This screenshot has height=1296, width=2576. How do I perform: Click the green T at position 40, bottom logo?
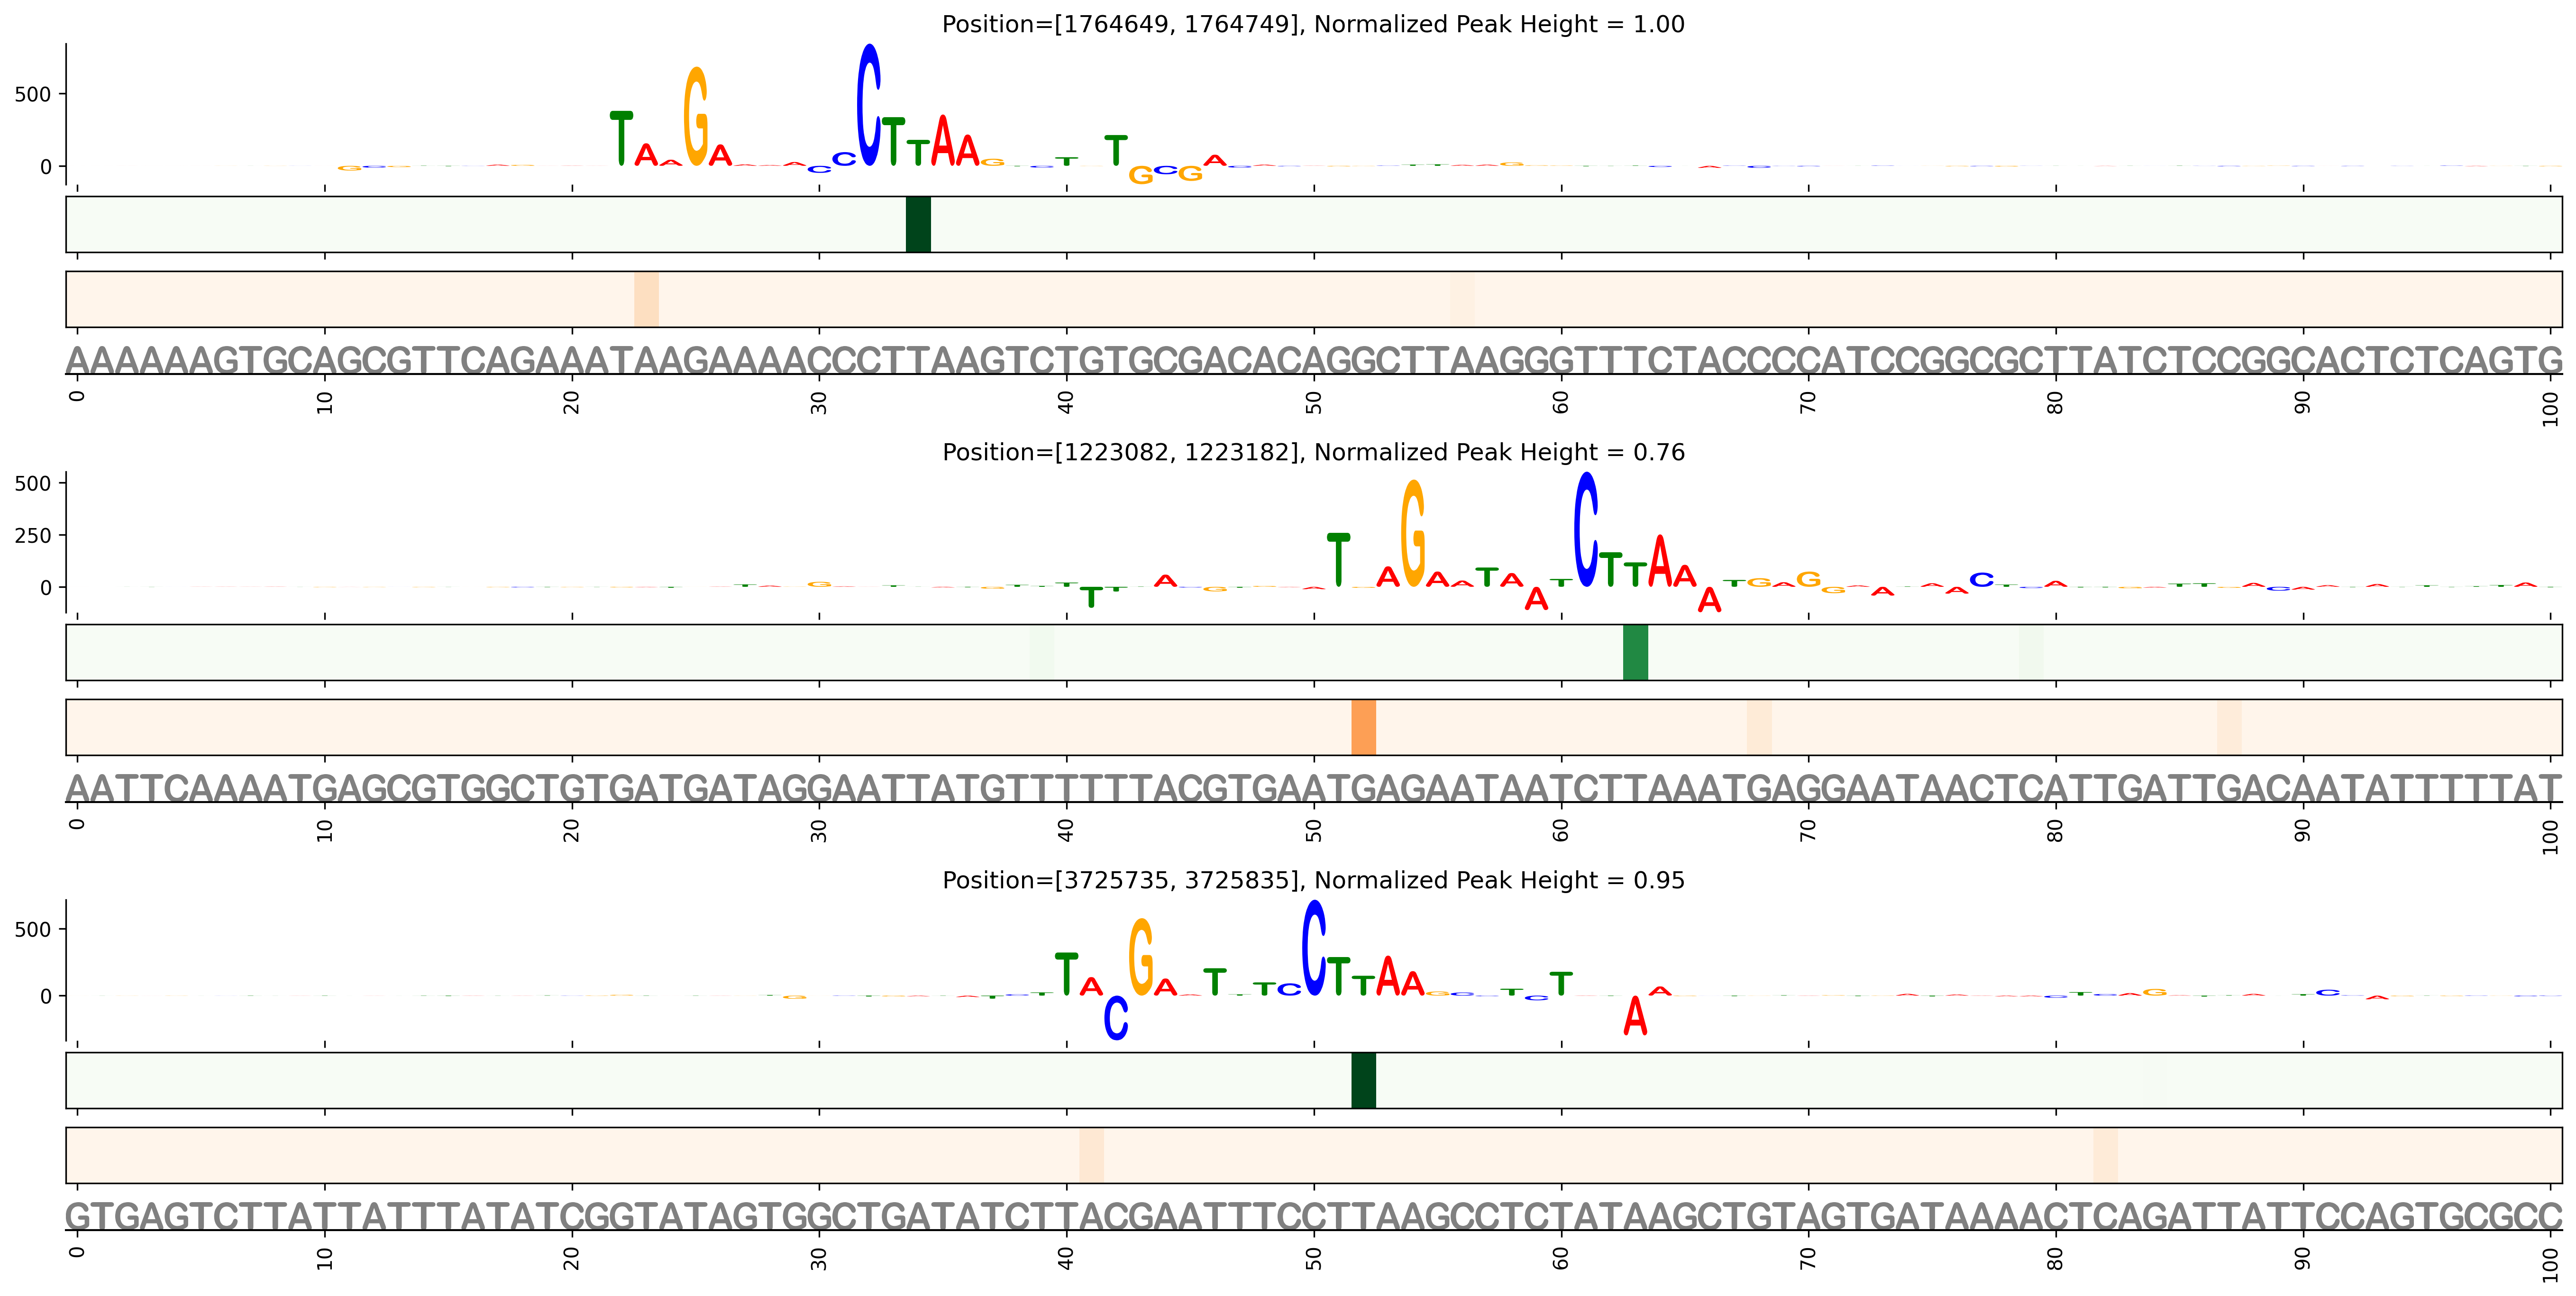(x=1066, y=974)
